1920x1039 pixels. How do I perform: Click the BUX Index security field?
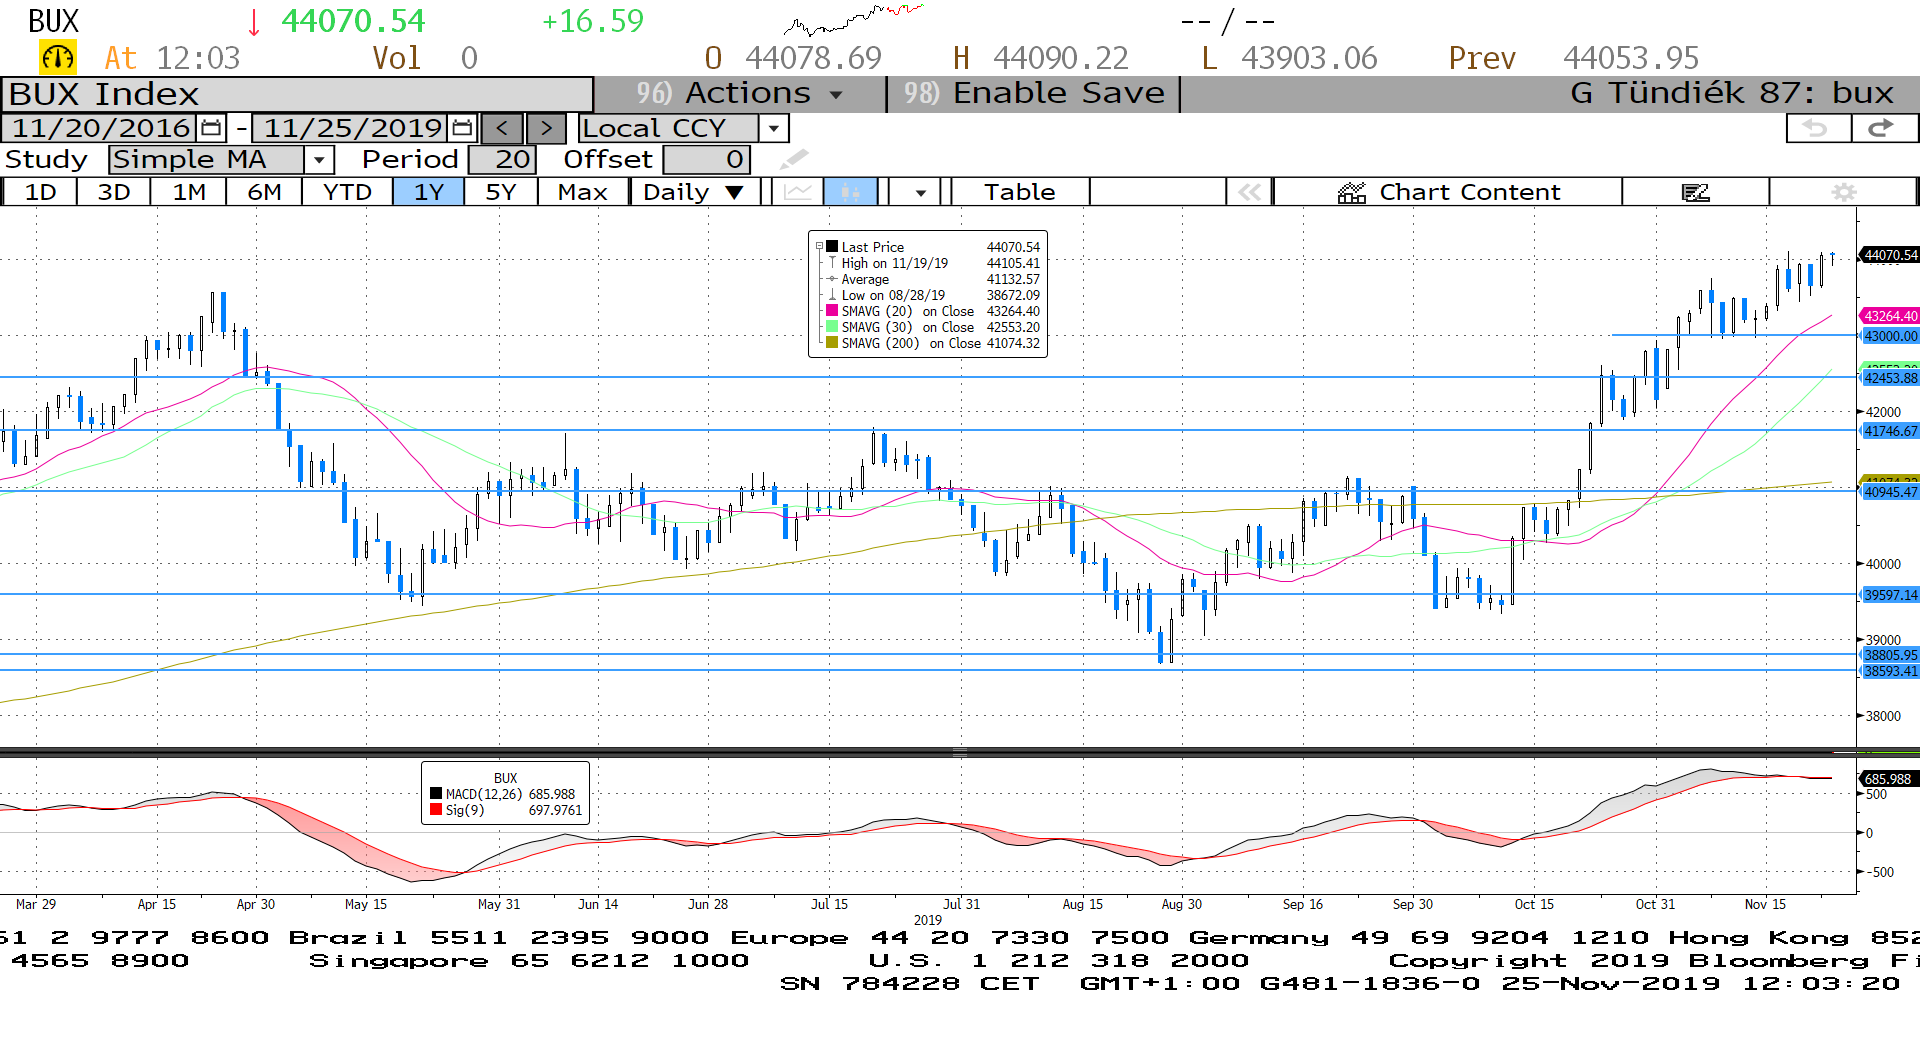tap(297, 94)
